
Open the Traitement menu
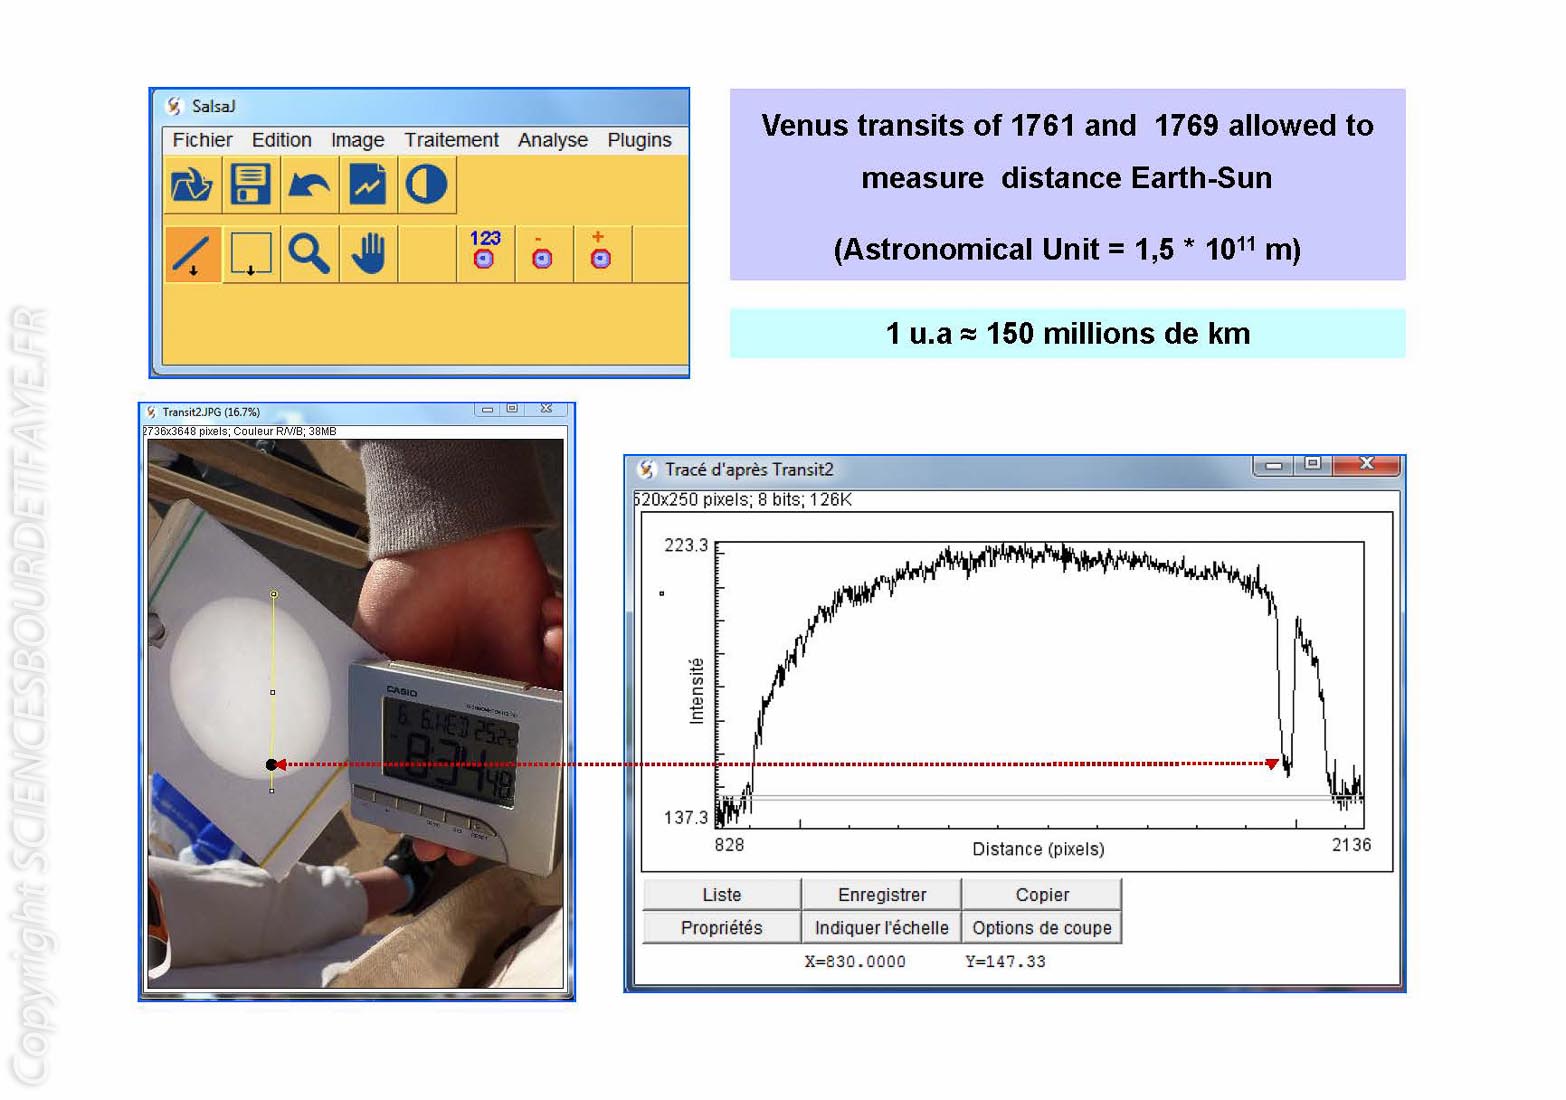click(451, 140)
